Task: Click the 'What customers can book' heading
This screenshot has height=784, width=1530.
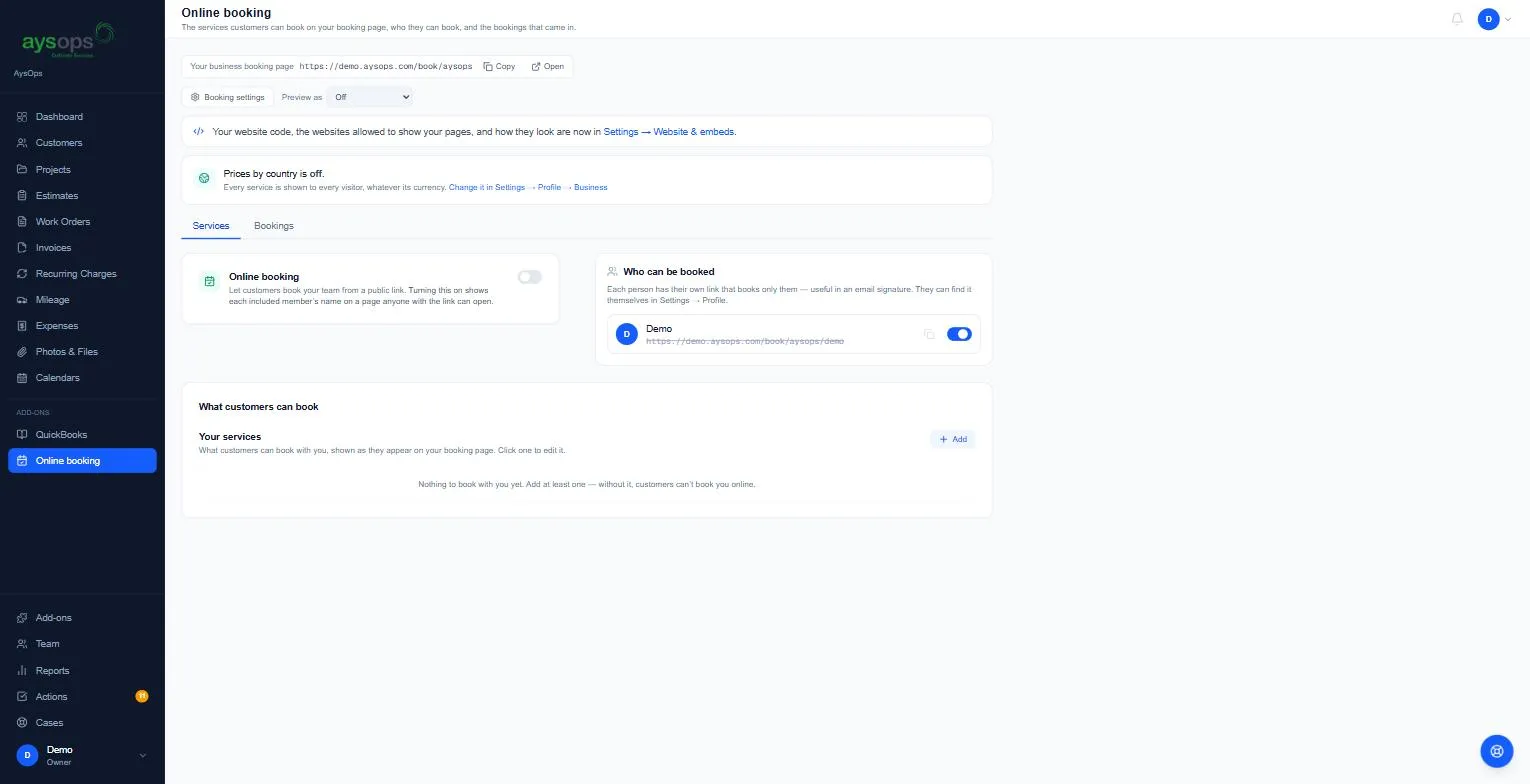Action: (x=258, y=407)
